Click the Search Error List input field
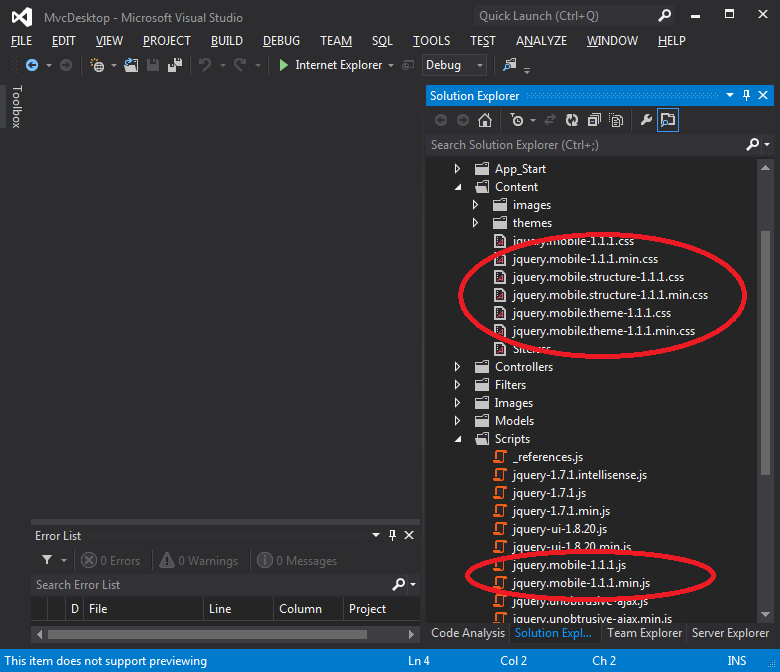This screenshot has width=780, height=672. coord(211,584)
